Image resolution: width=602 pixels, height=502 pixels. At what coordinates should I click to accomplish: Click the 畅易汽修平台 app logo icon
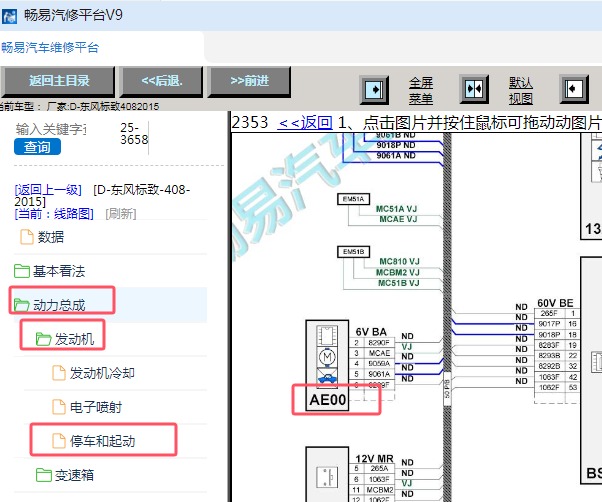pos(9,16)
